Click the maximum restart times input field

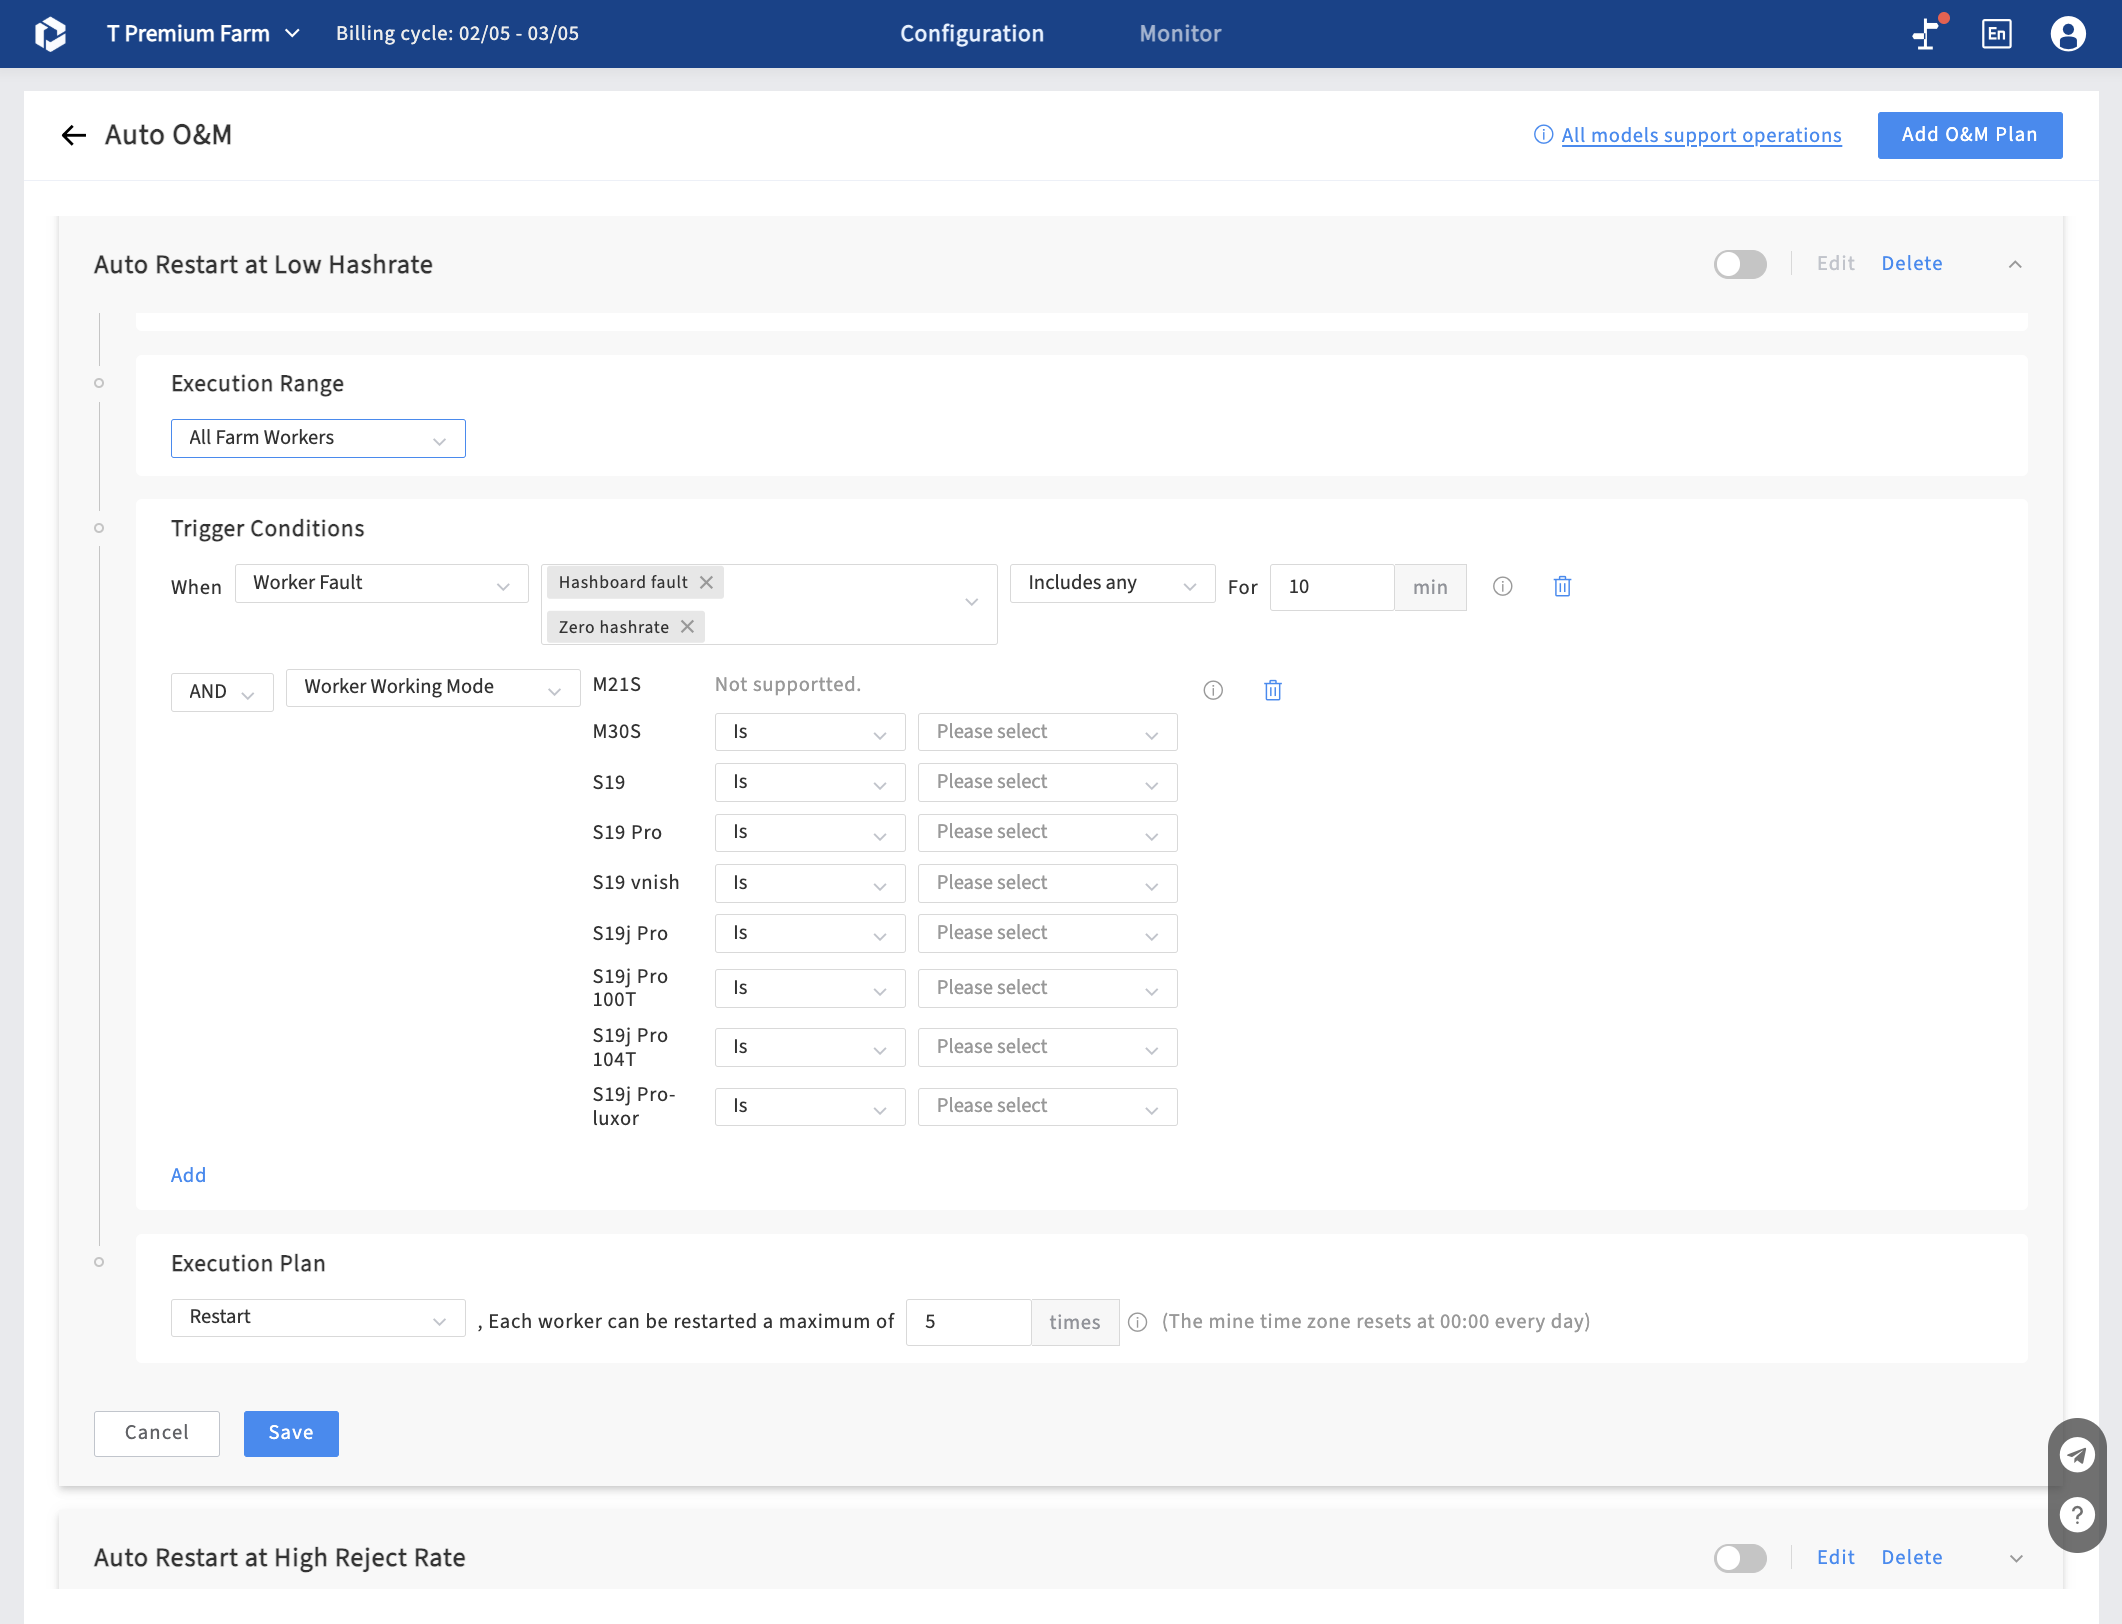[x=968, y=1322]
